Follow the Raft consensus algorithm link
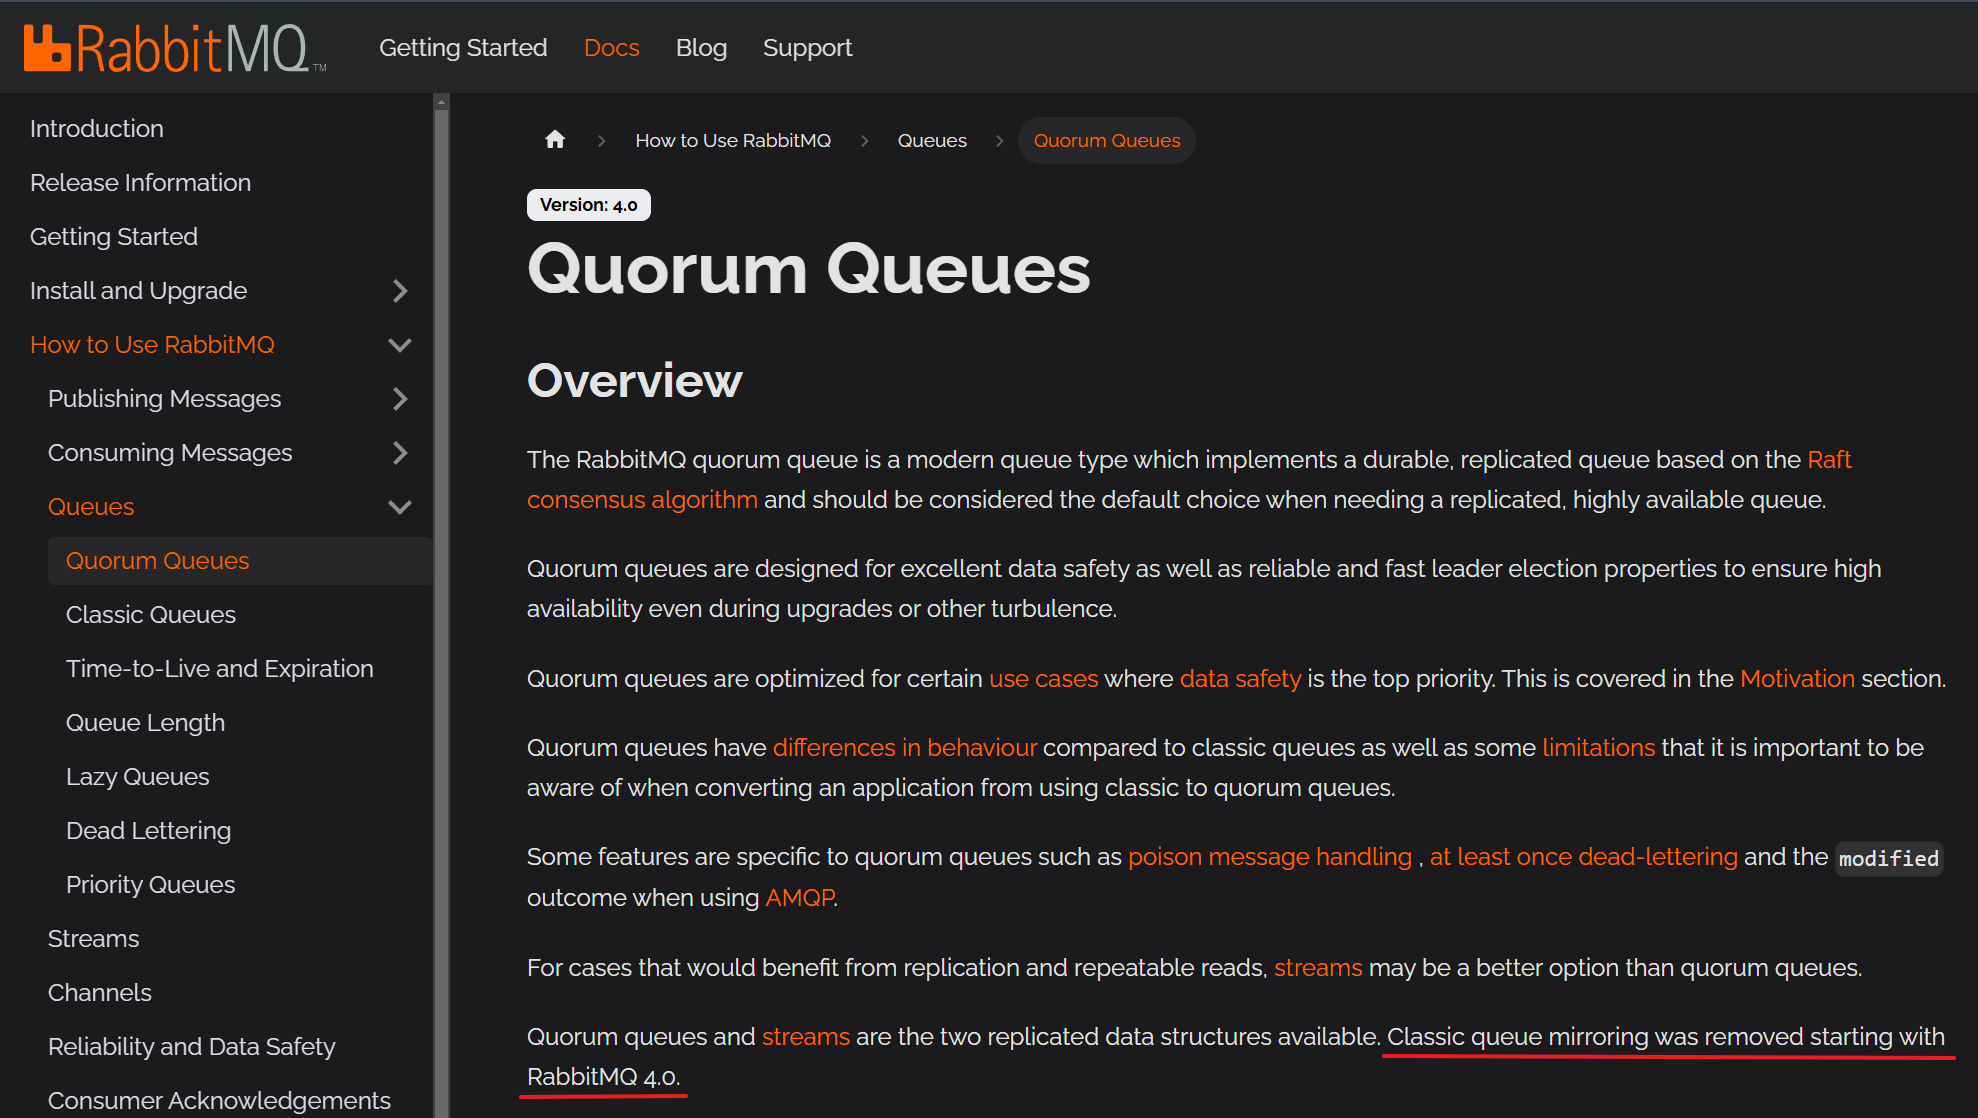1978x1118 pixels. coord(642,500)
